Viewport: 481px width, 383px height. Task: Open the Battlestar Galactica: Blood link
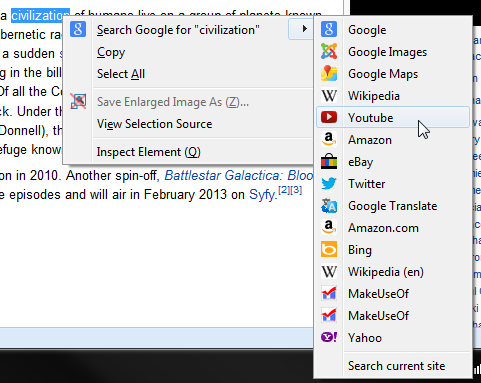pos(239,175)
